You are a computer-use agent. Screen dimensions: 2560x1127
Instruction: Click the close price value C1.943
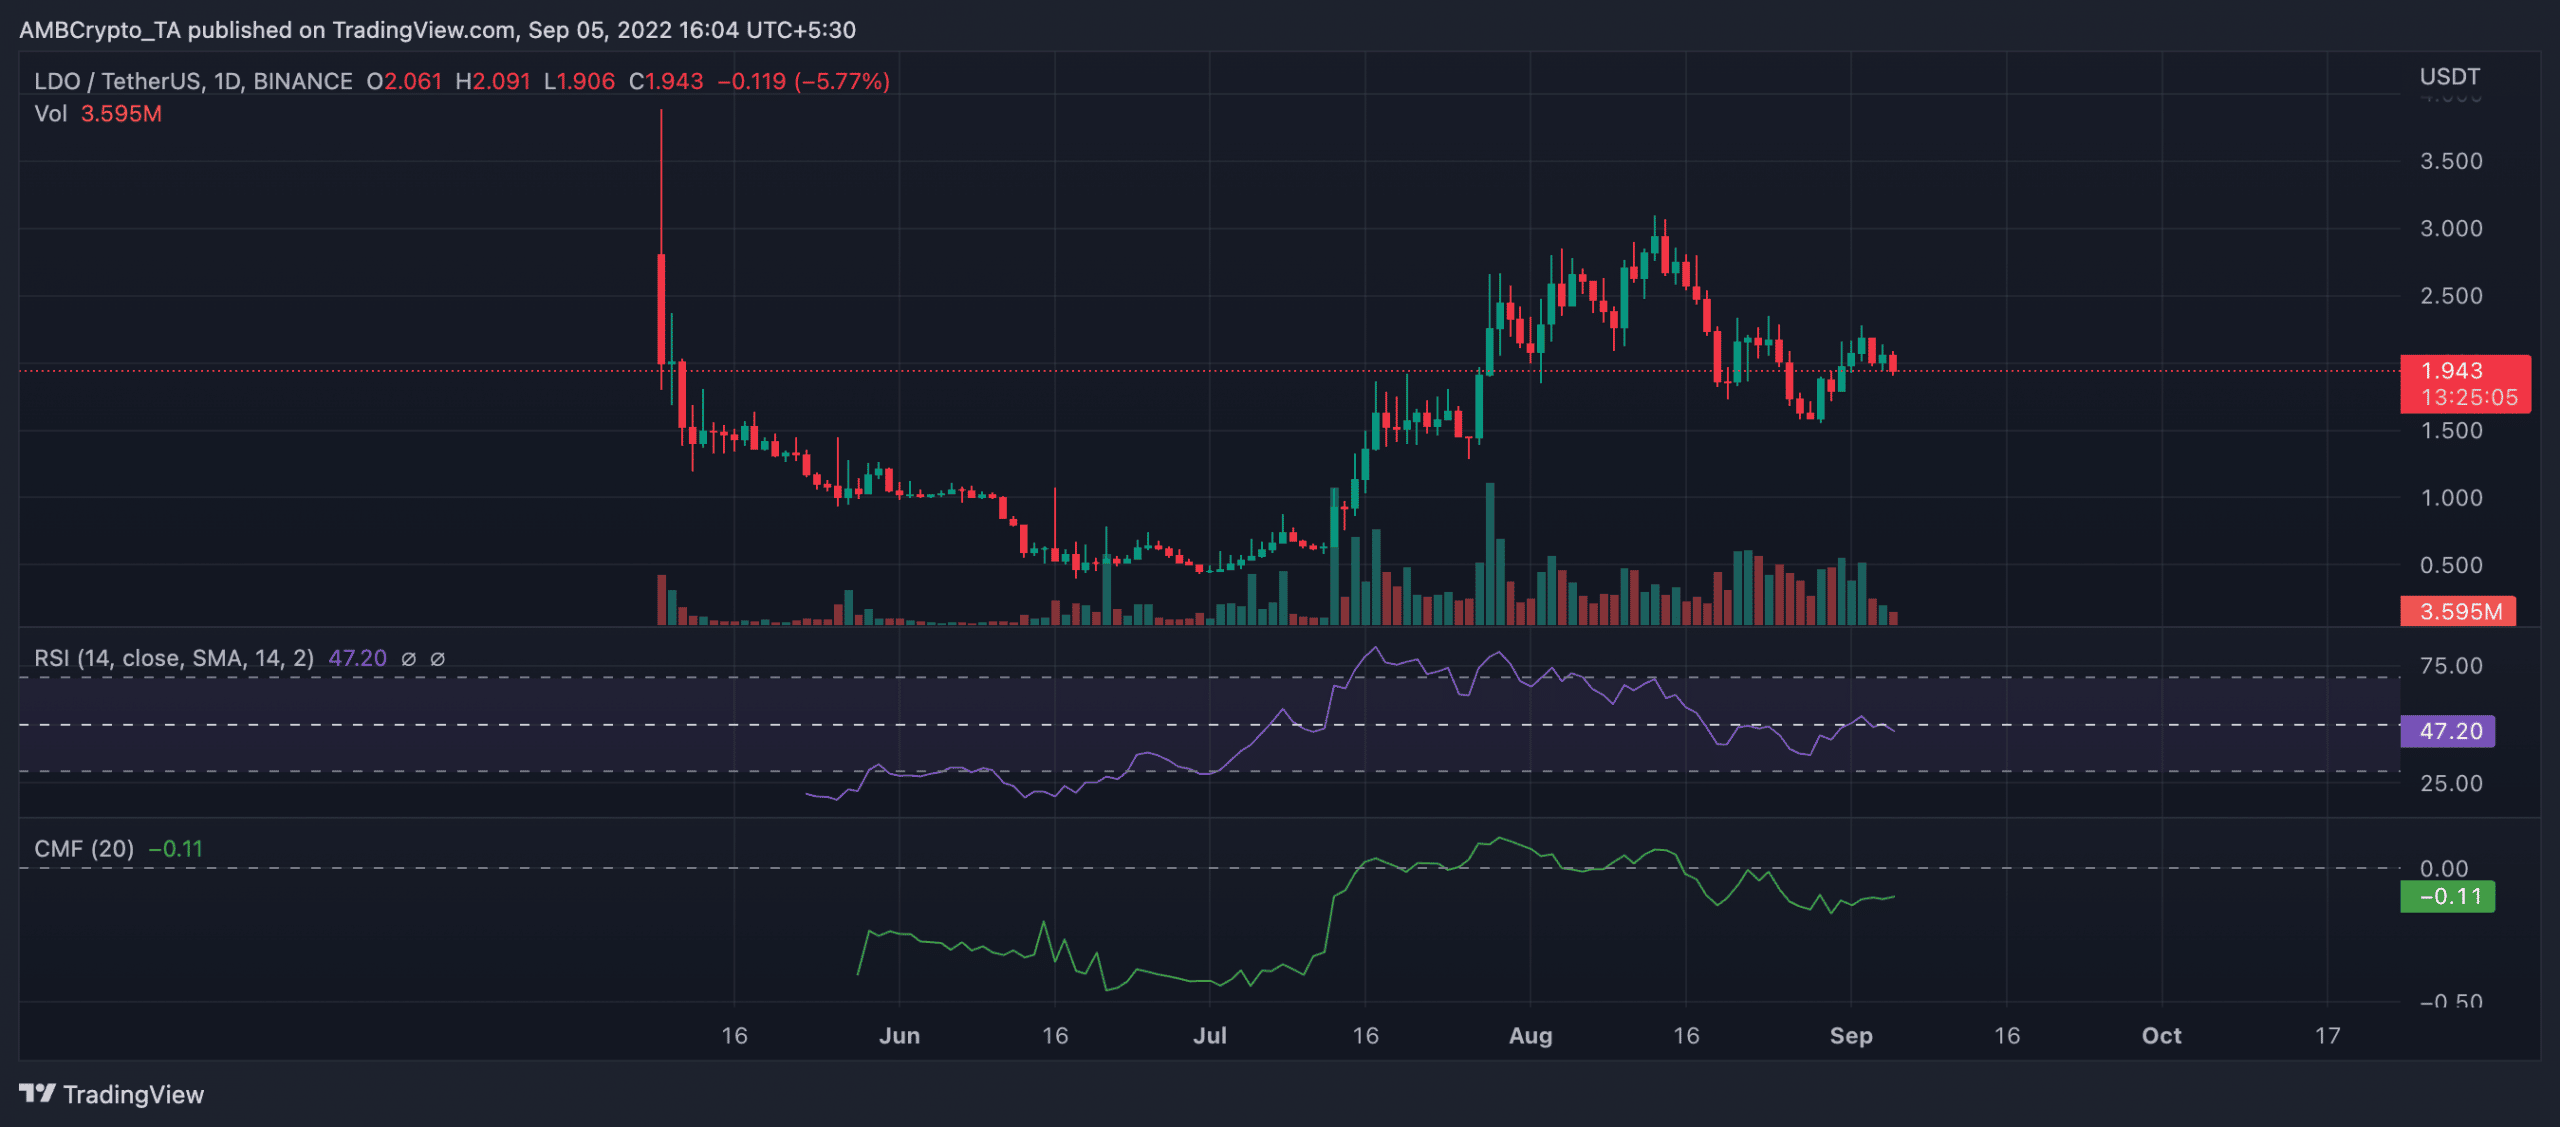pos(666,81)
